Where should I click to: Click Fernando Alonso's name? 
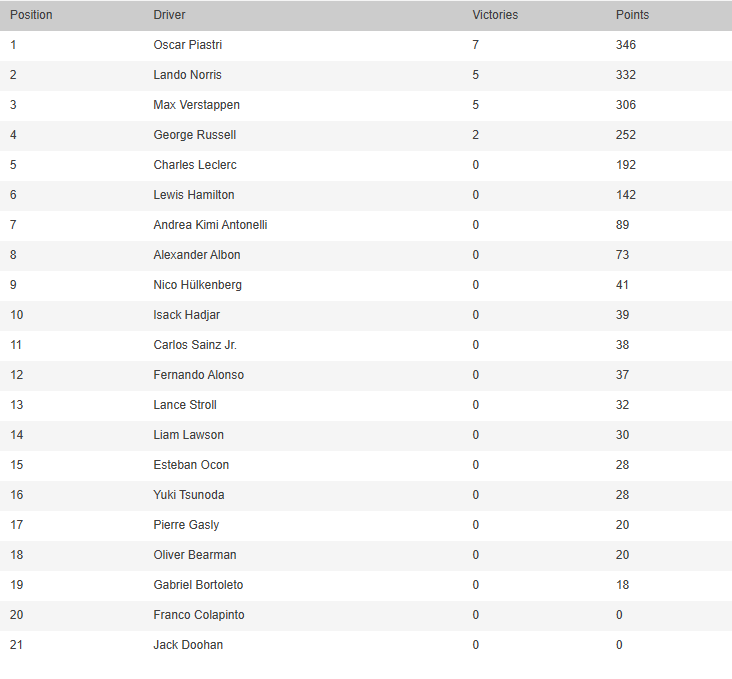[198, 375]
